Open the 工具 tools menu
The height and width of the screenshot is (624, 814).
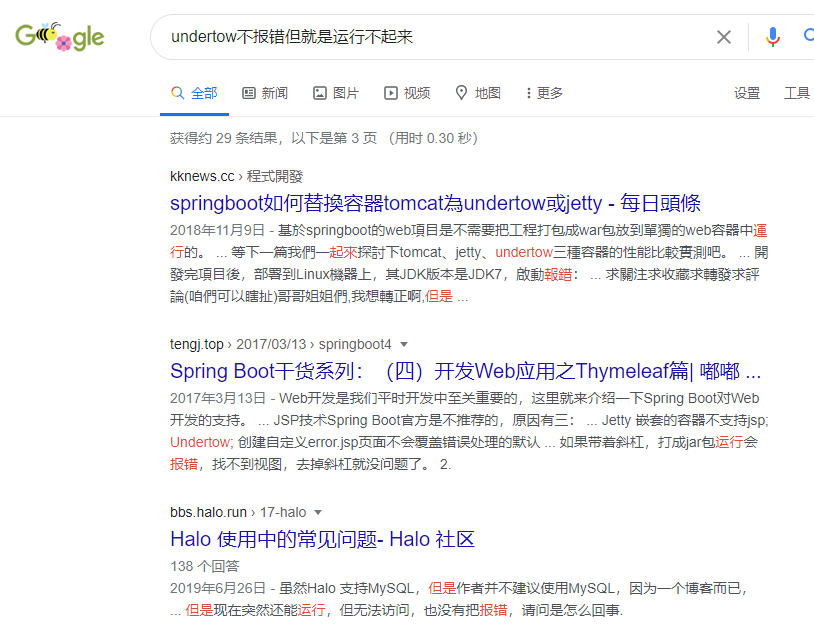[x=797, y=92]
